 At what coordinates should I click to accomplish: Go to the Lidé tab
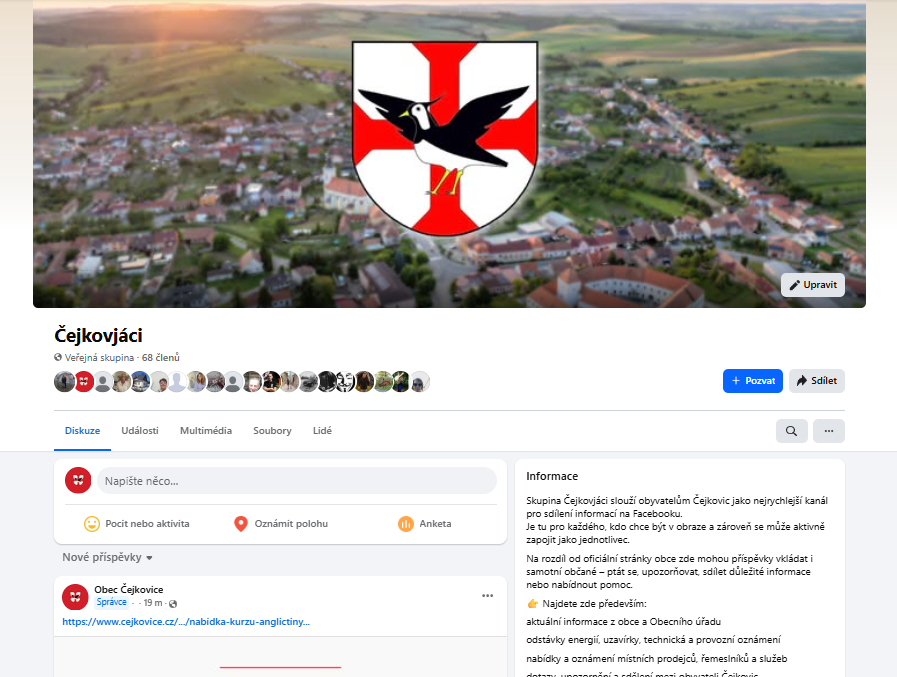pos(322,431)
